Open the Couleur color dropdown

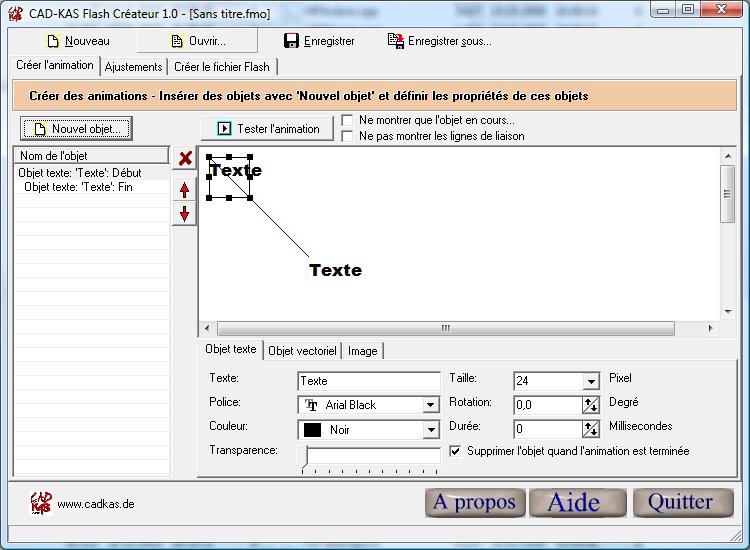point(430,430)
